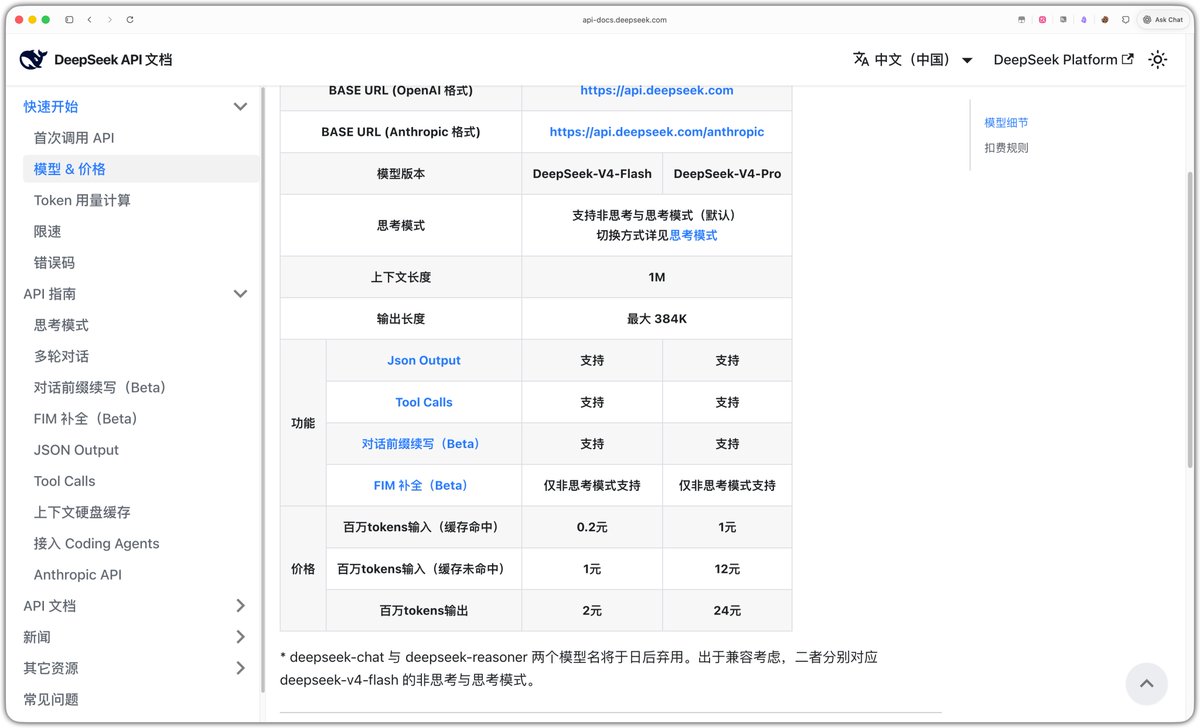Click the pink extension icon in browser toolbar
The image size is (1200, 728).
1042,19
